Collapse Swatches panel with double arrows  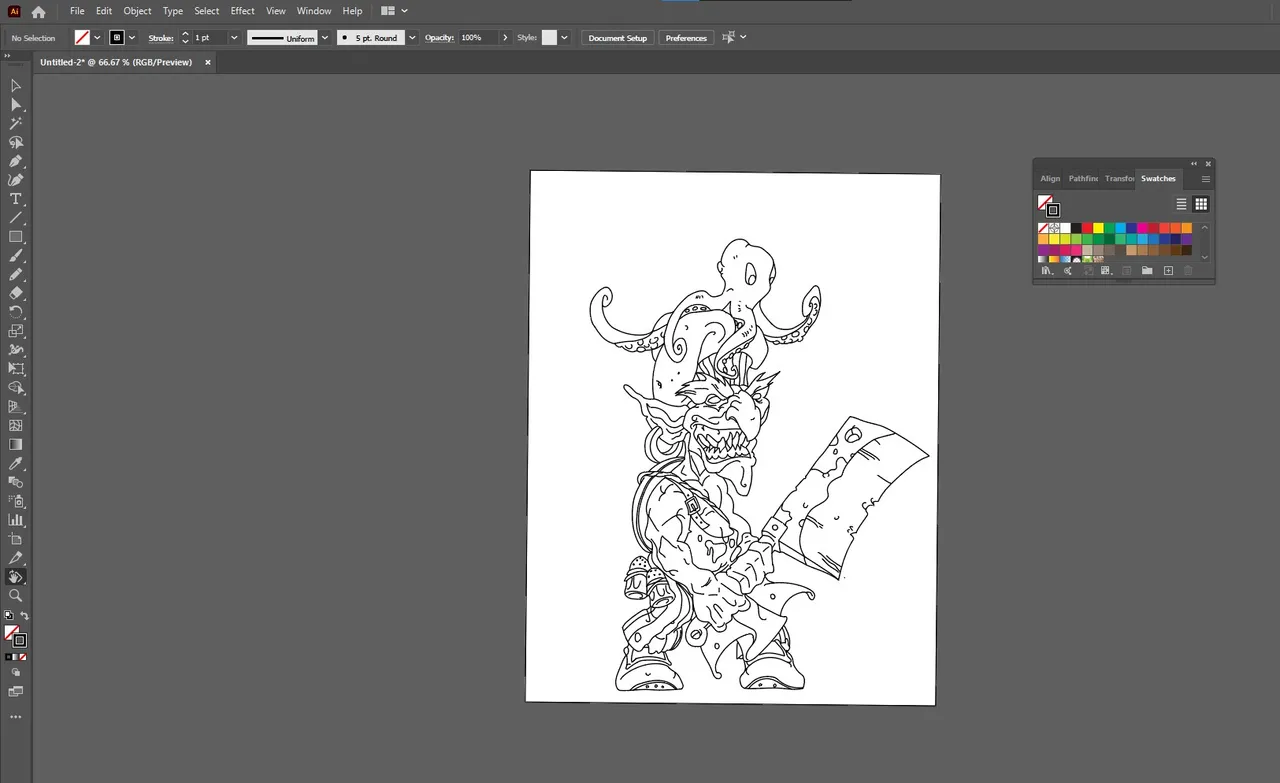[1194, 164]
